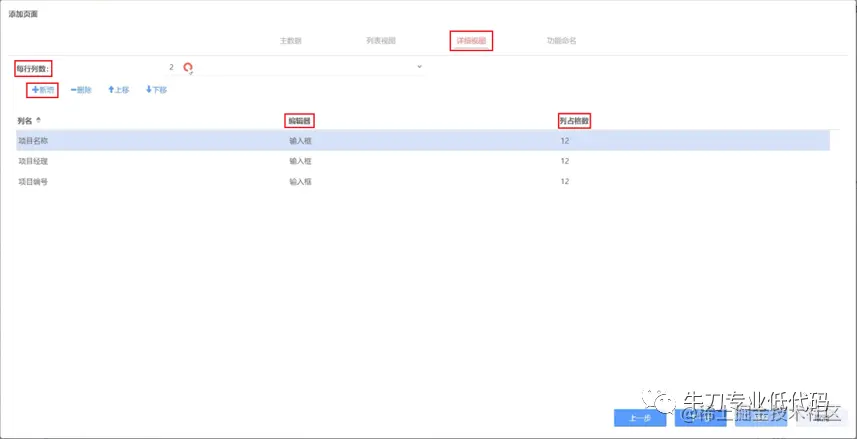Move selected row down with 下移
Viewport: 857px width, 439px height.
point(156,90)
